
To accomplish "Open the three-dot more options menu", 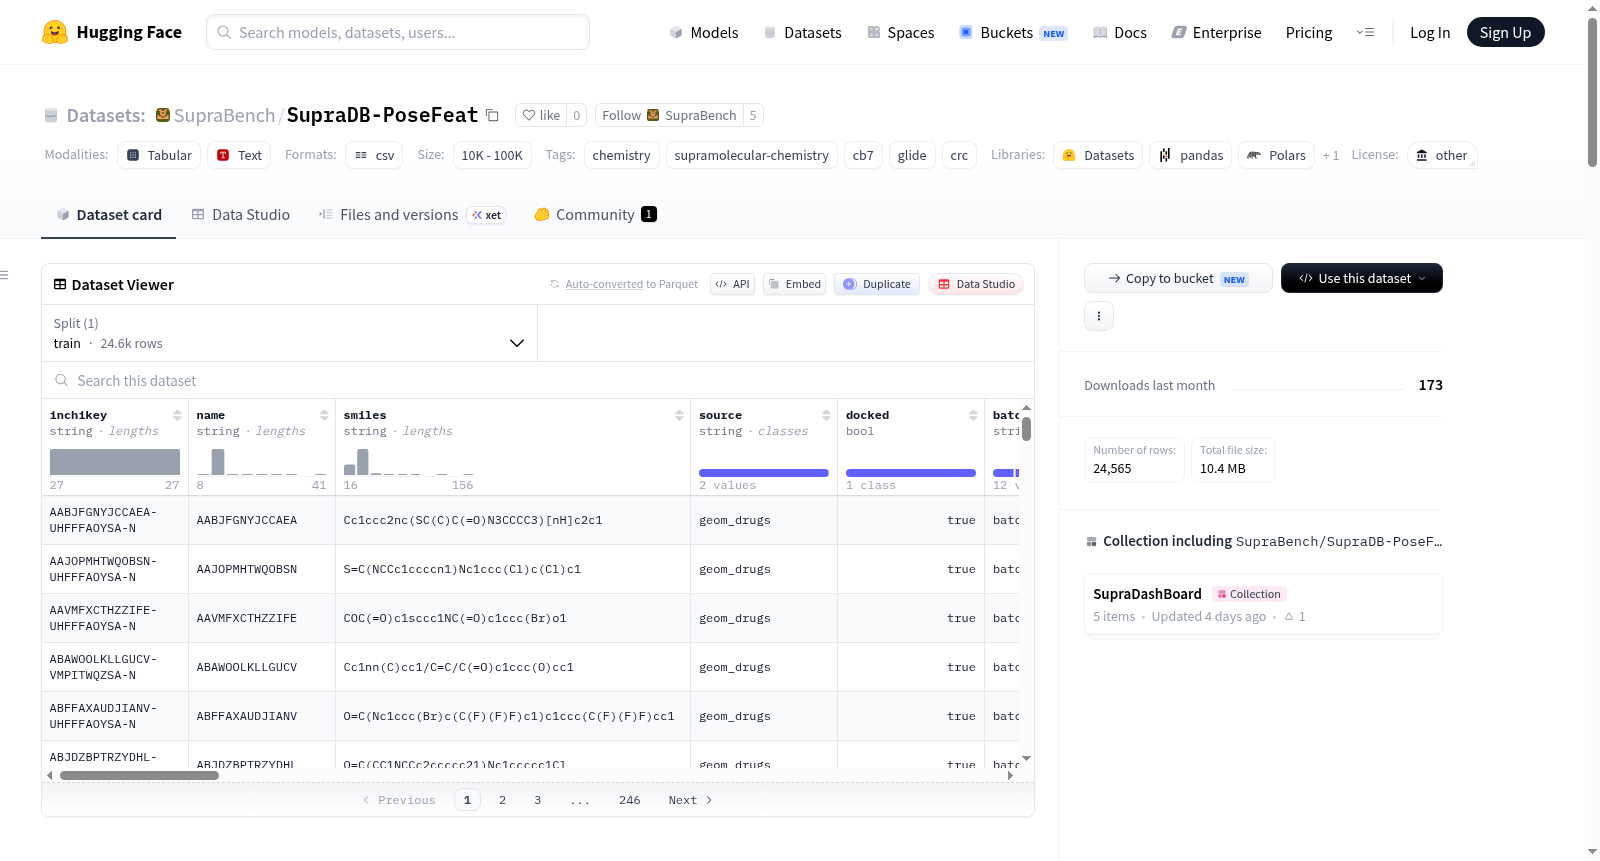I will coord(1099,316).
